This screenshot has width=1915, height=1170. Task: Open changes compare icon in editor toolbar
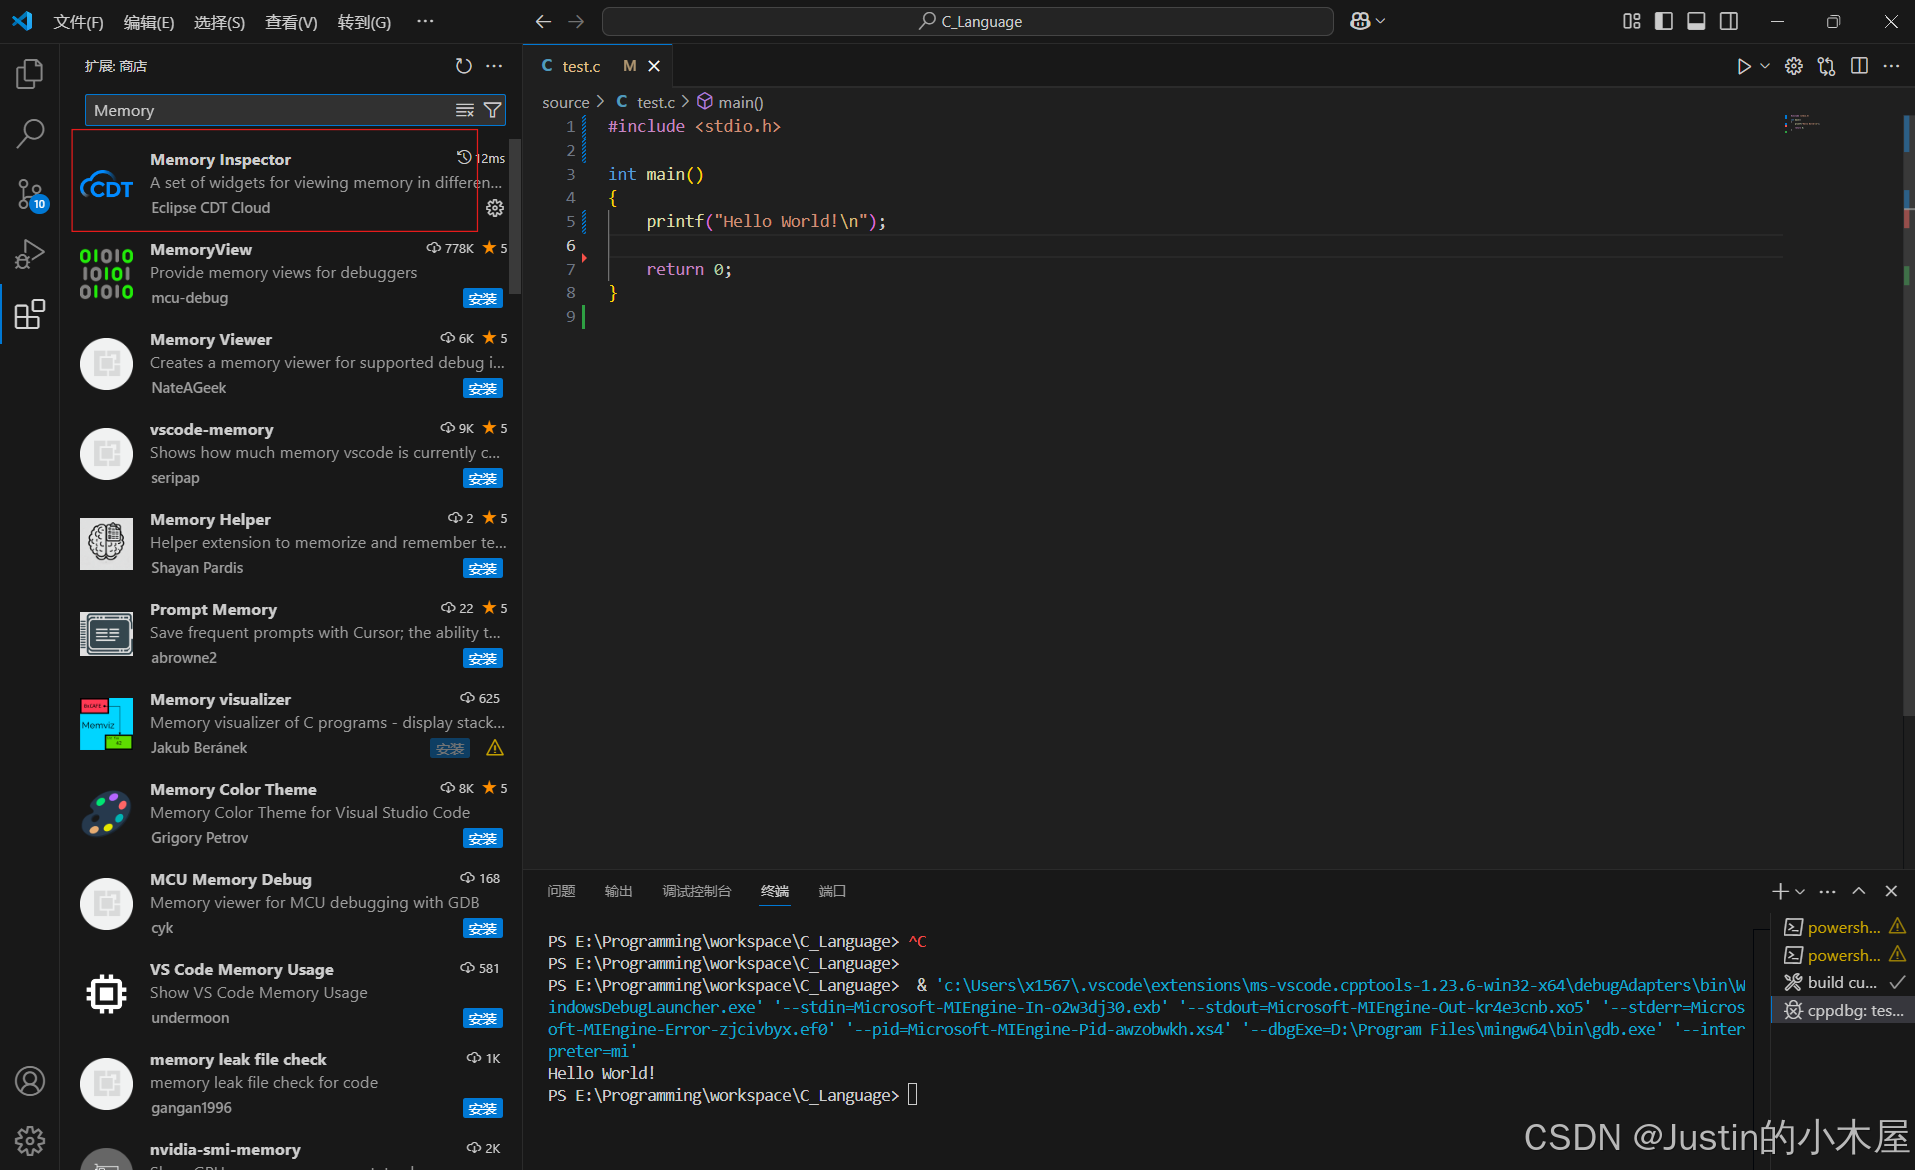[1827, 66]
